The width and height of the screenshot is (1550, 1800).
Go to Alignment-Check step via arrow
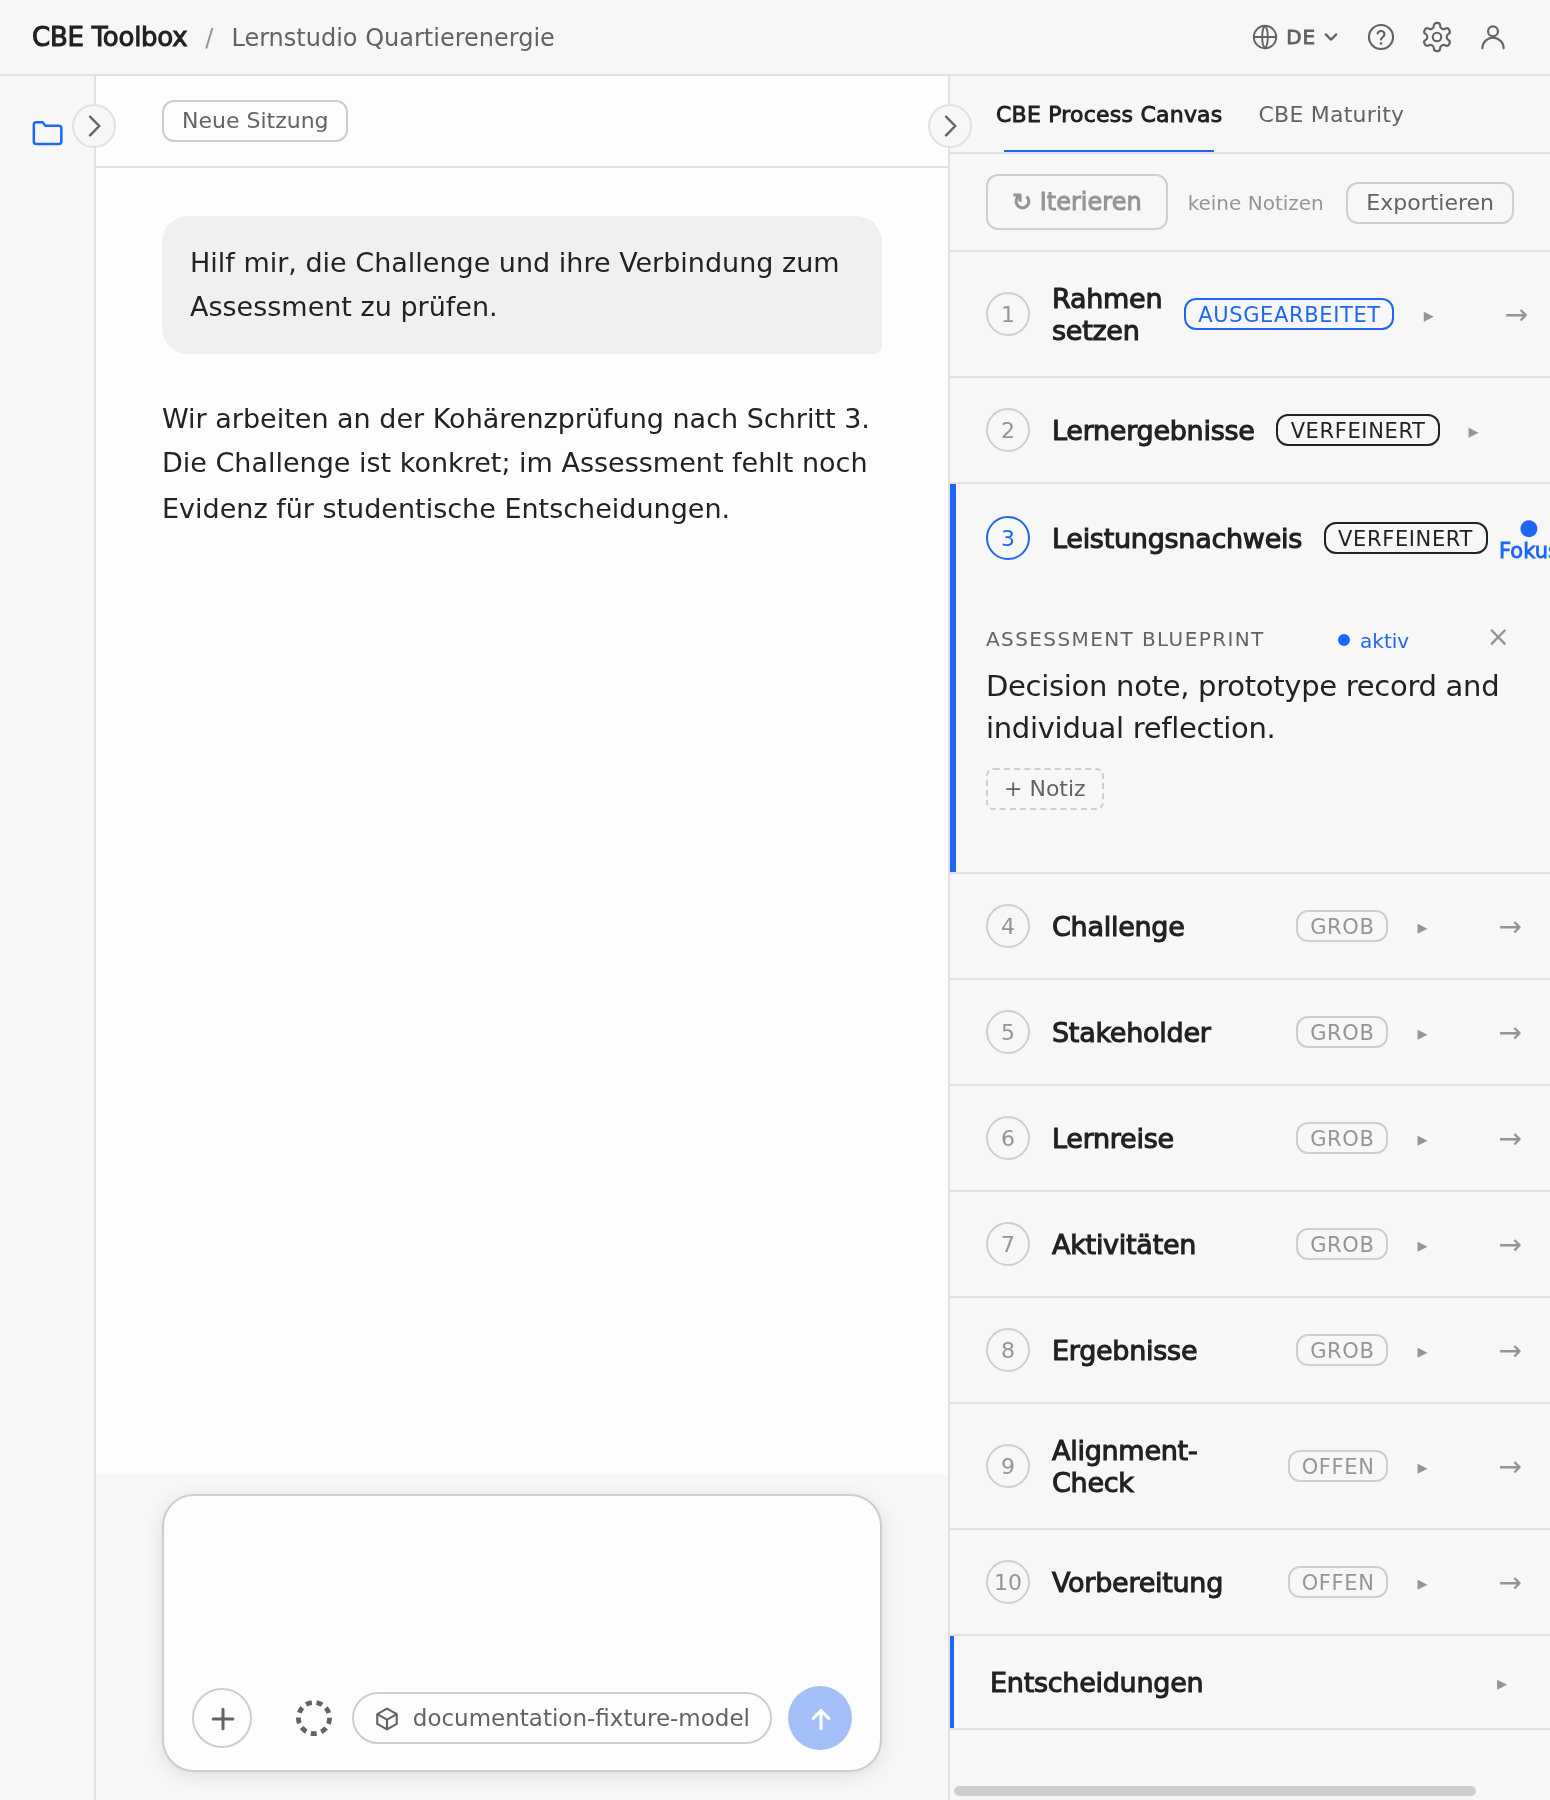[x=1510, y=1467]
